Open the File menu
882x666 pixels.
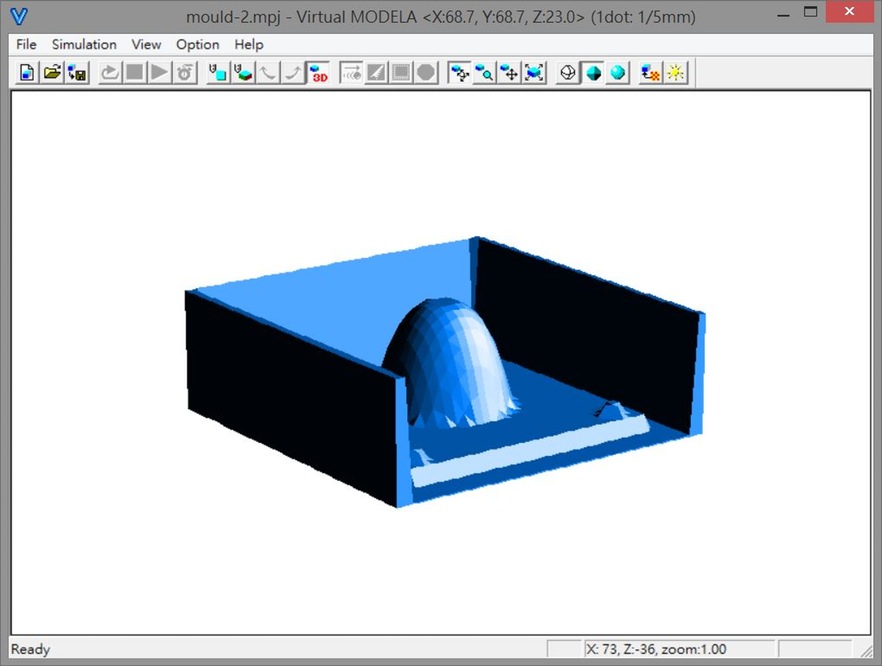click(x=26, y=44)
